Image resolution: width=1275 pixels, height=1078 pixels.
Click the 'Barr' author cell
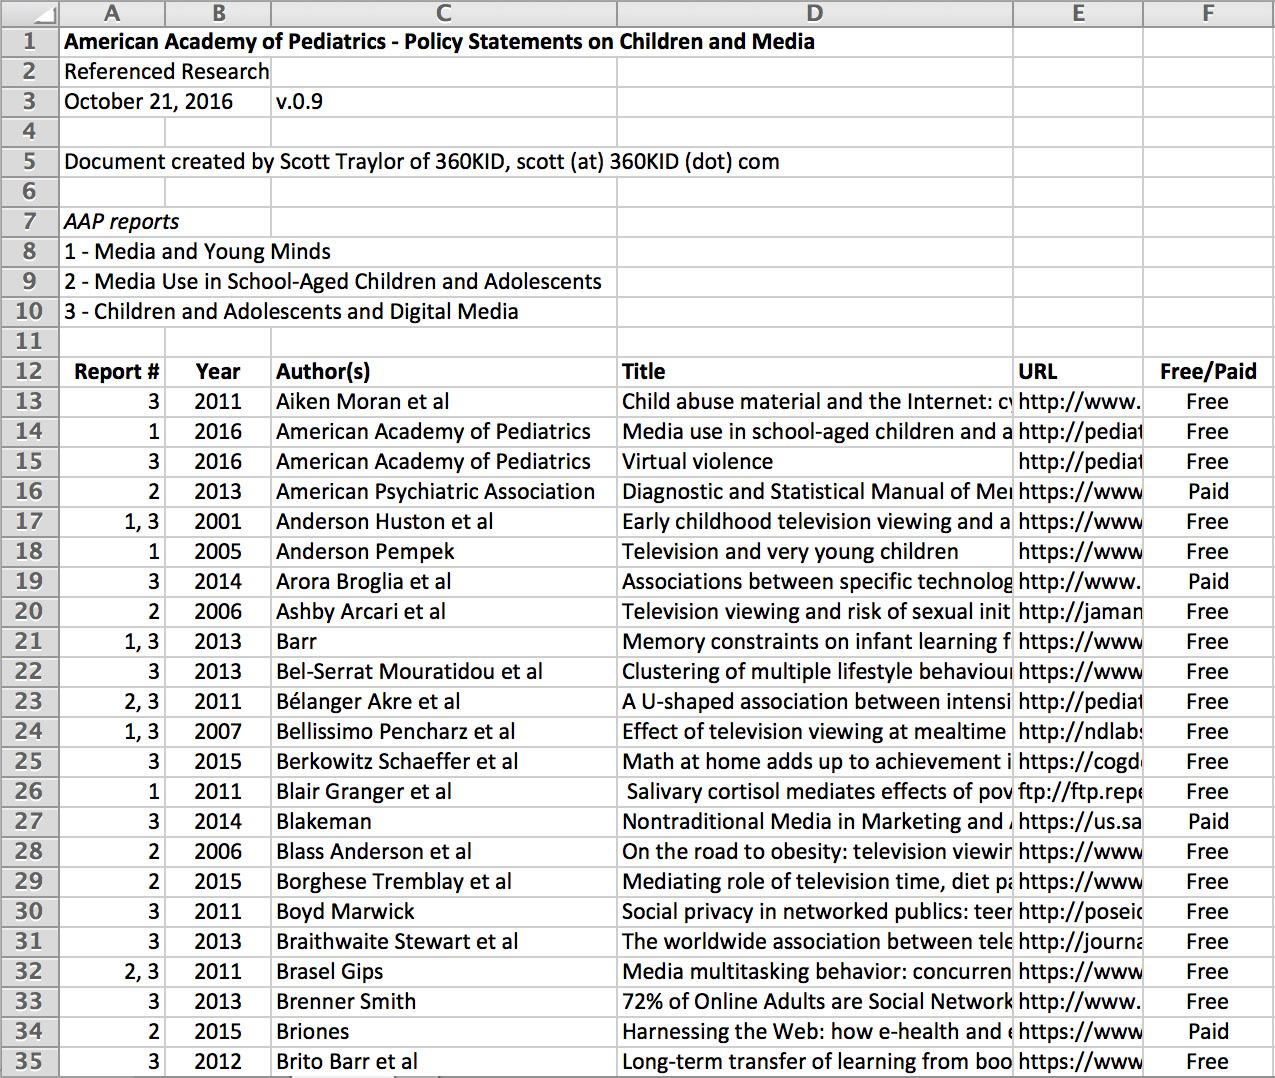coord(444,641)
